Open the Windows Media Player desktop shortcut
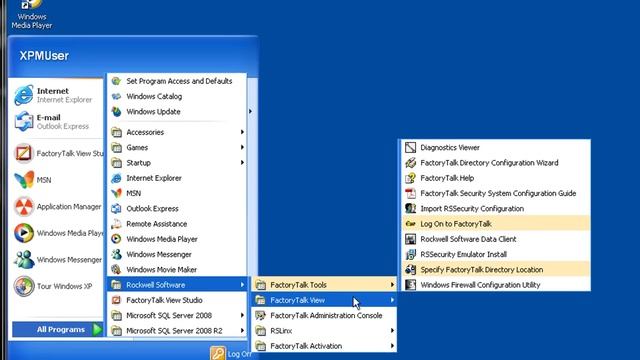Image resolution: width=640 pixels, height=360 pixels. coord(31,14)
